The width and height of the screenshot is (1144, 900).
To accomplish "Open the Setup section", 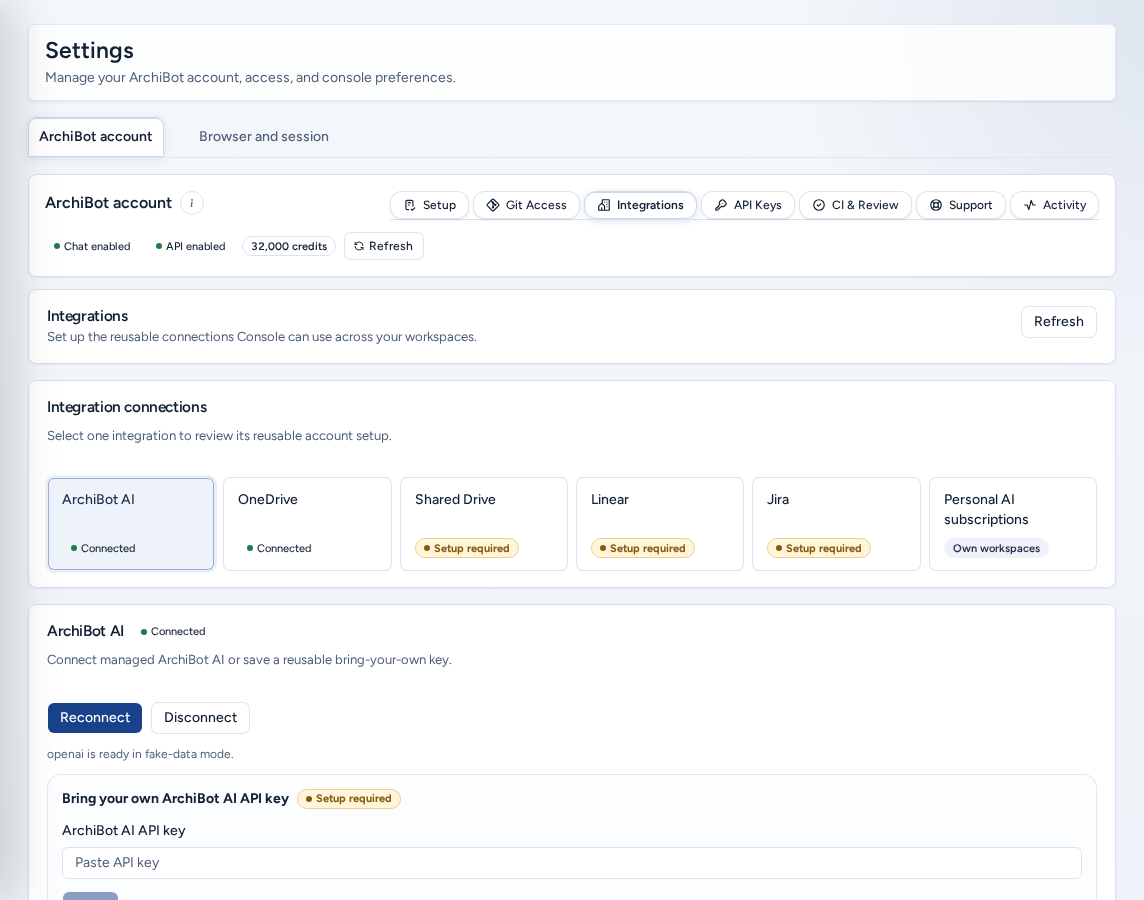I will click(430, 205).
